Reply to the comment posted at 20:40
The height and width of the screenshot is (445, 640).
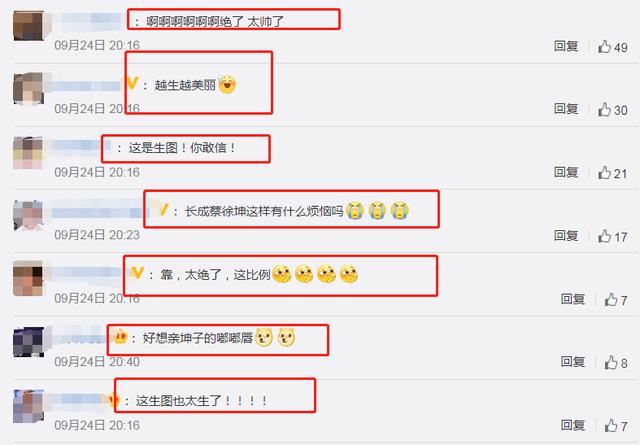coord(572,362)
